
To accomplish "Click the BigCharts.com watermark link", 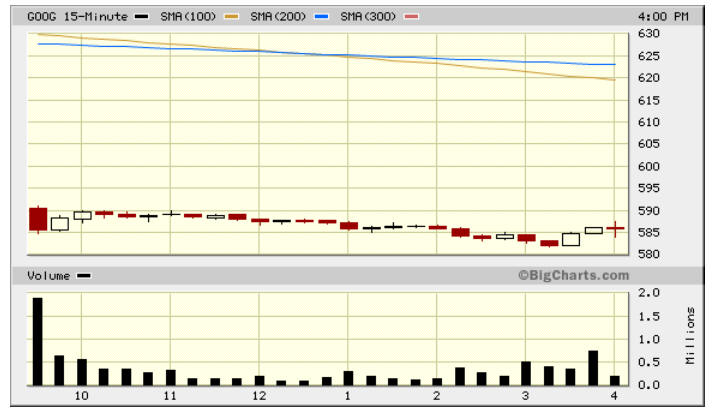I will pyautogui.click(x=574, y=275).
